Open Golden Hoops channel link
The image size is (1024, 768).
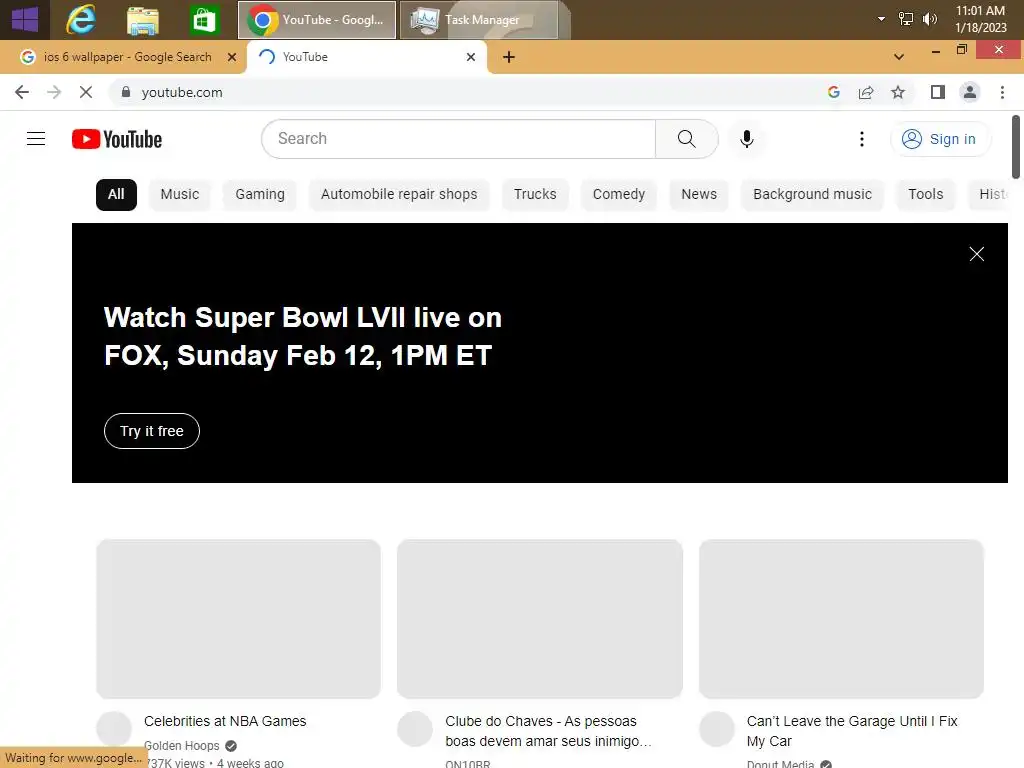coord(182,746)
